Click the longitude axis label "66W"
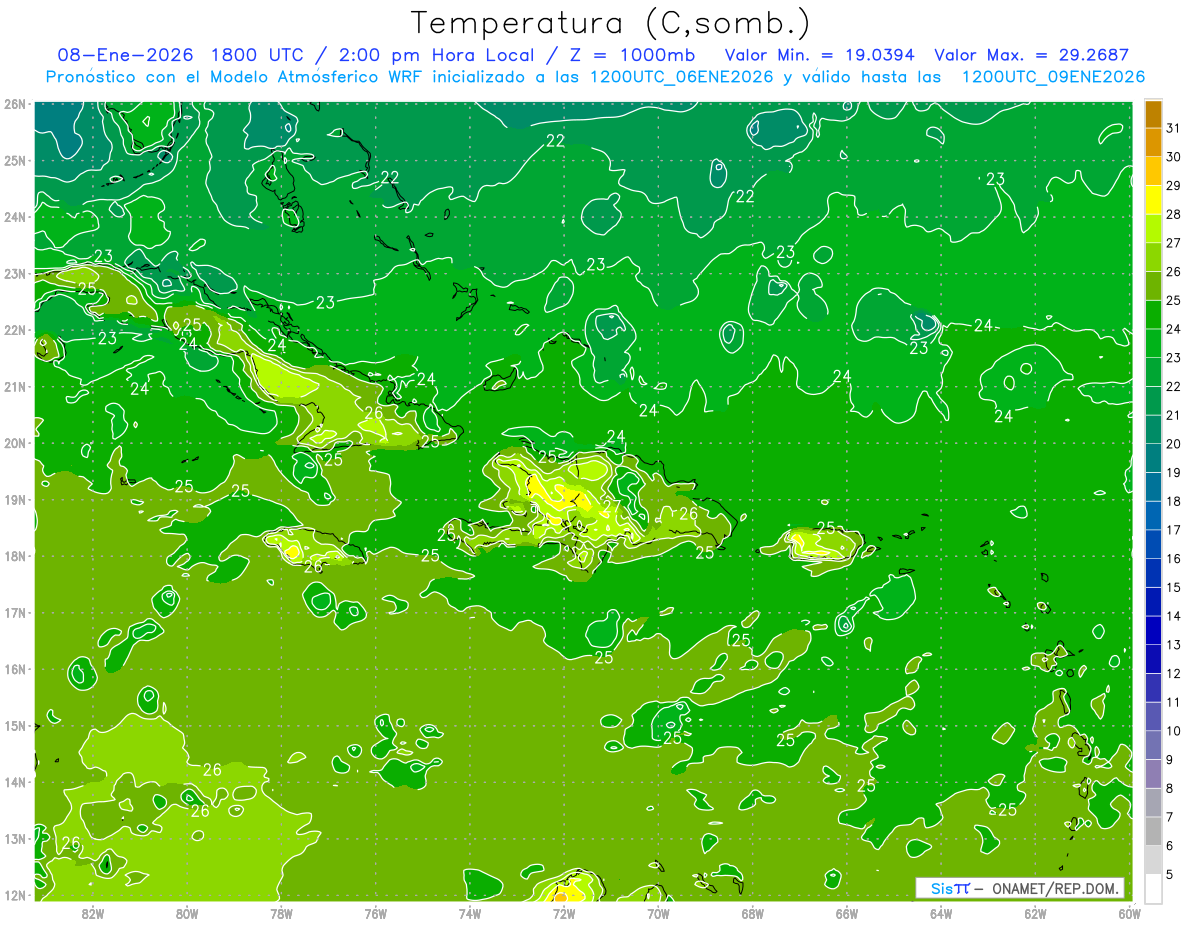 point(846,913)
